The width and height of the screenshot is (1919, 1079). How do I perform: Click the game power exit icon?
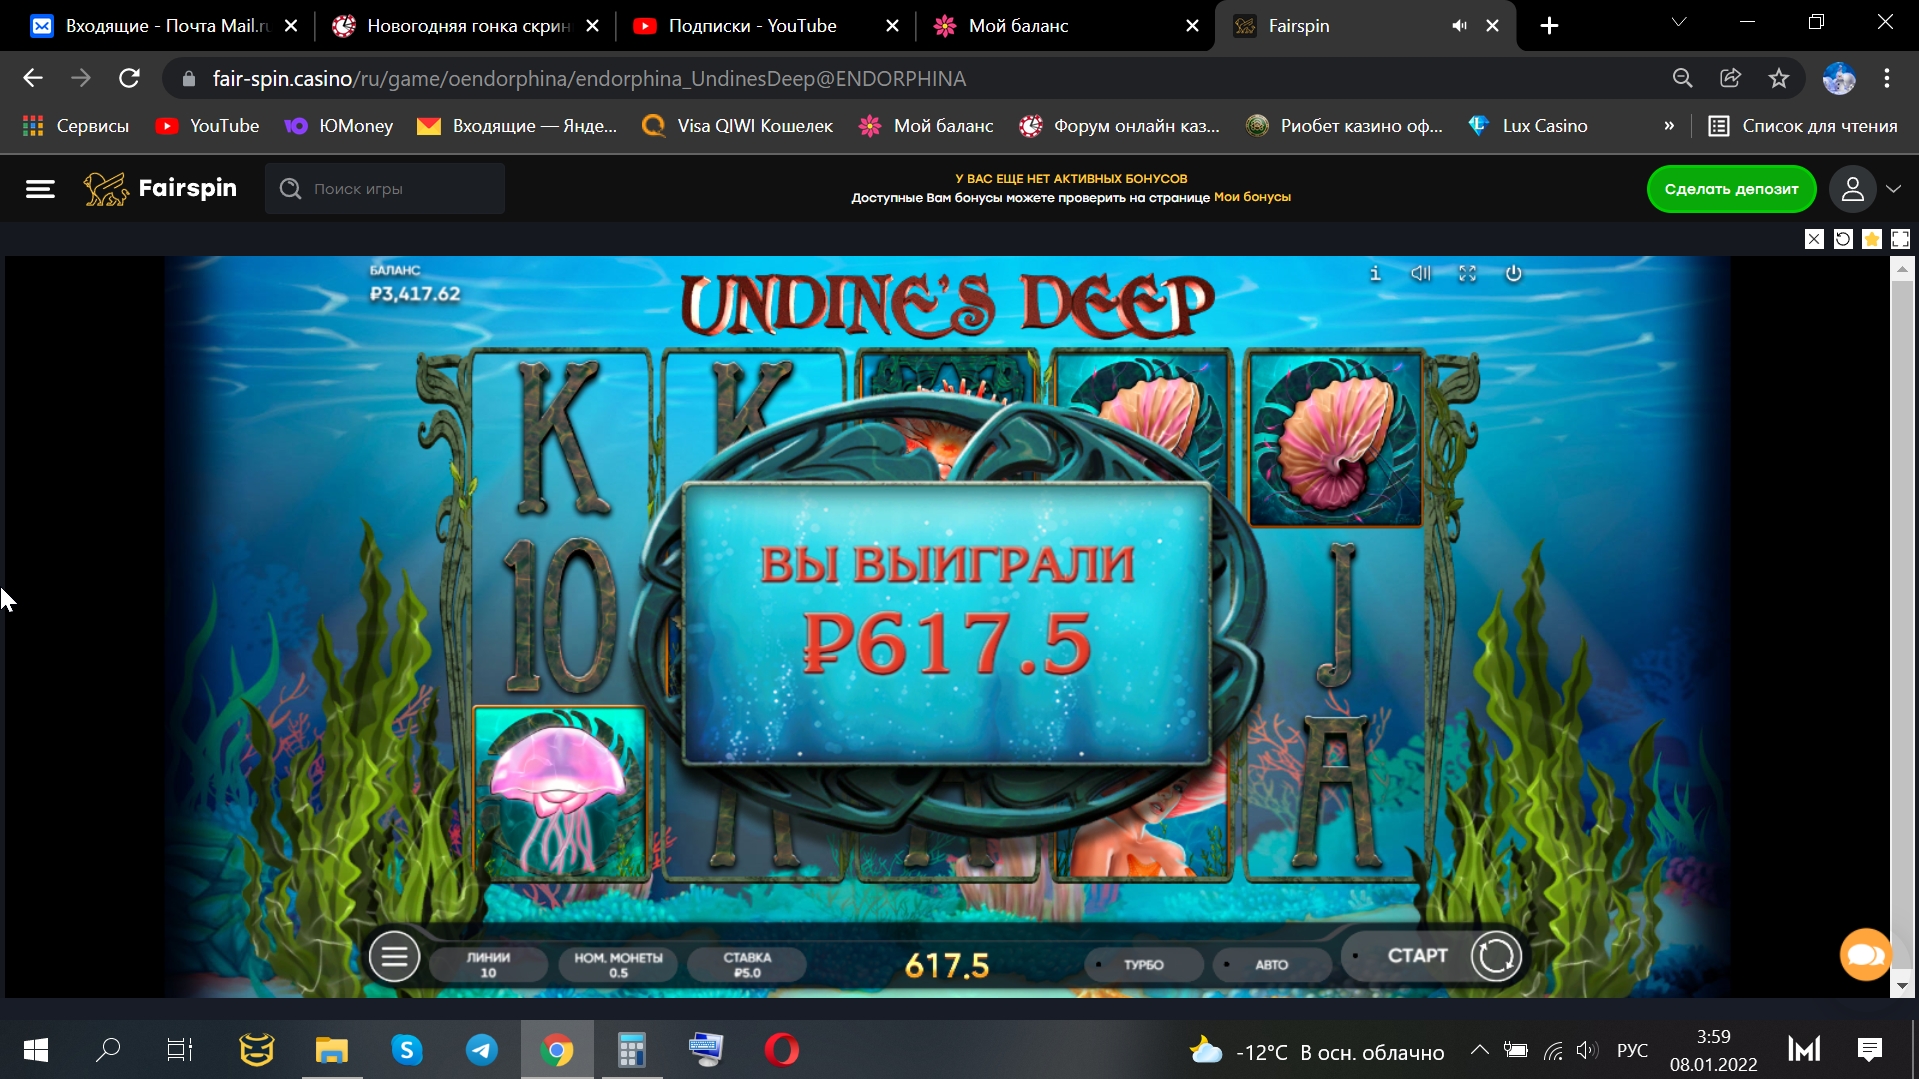point(1513,273)
